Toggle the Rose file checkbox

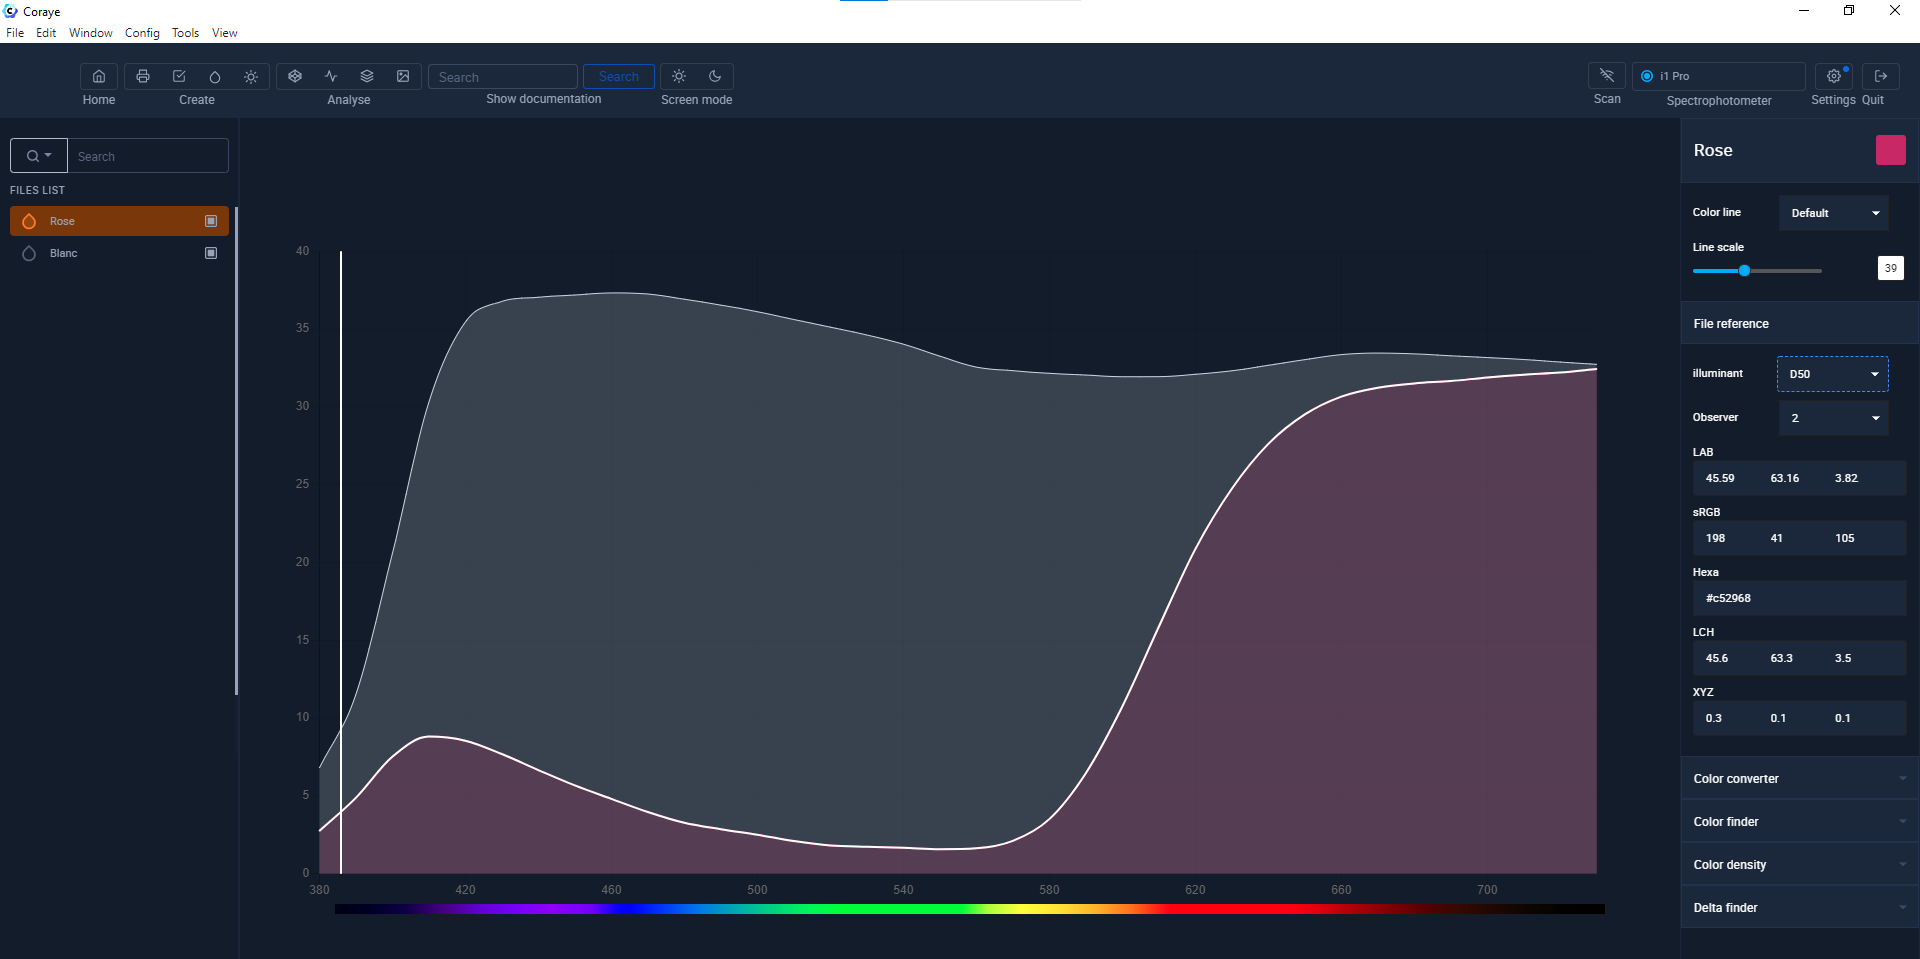point(211,221)
